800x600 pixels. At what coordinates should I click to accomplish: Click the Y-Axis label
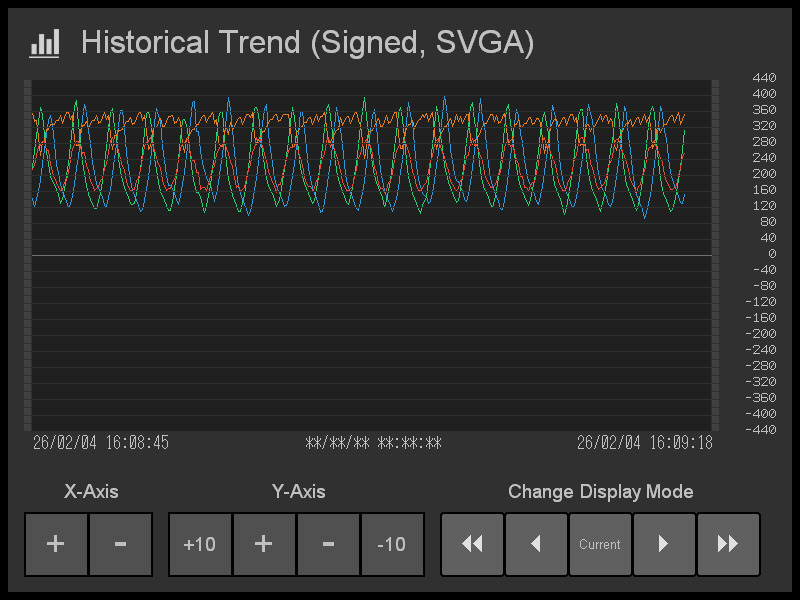coord(298,491)
